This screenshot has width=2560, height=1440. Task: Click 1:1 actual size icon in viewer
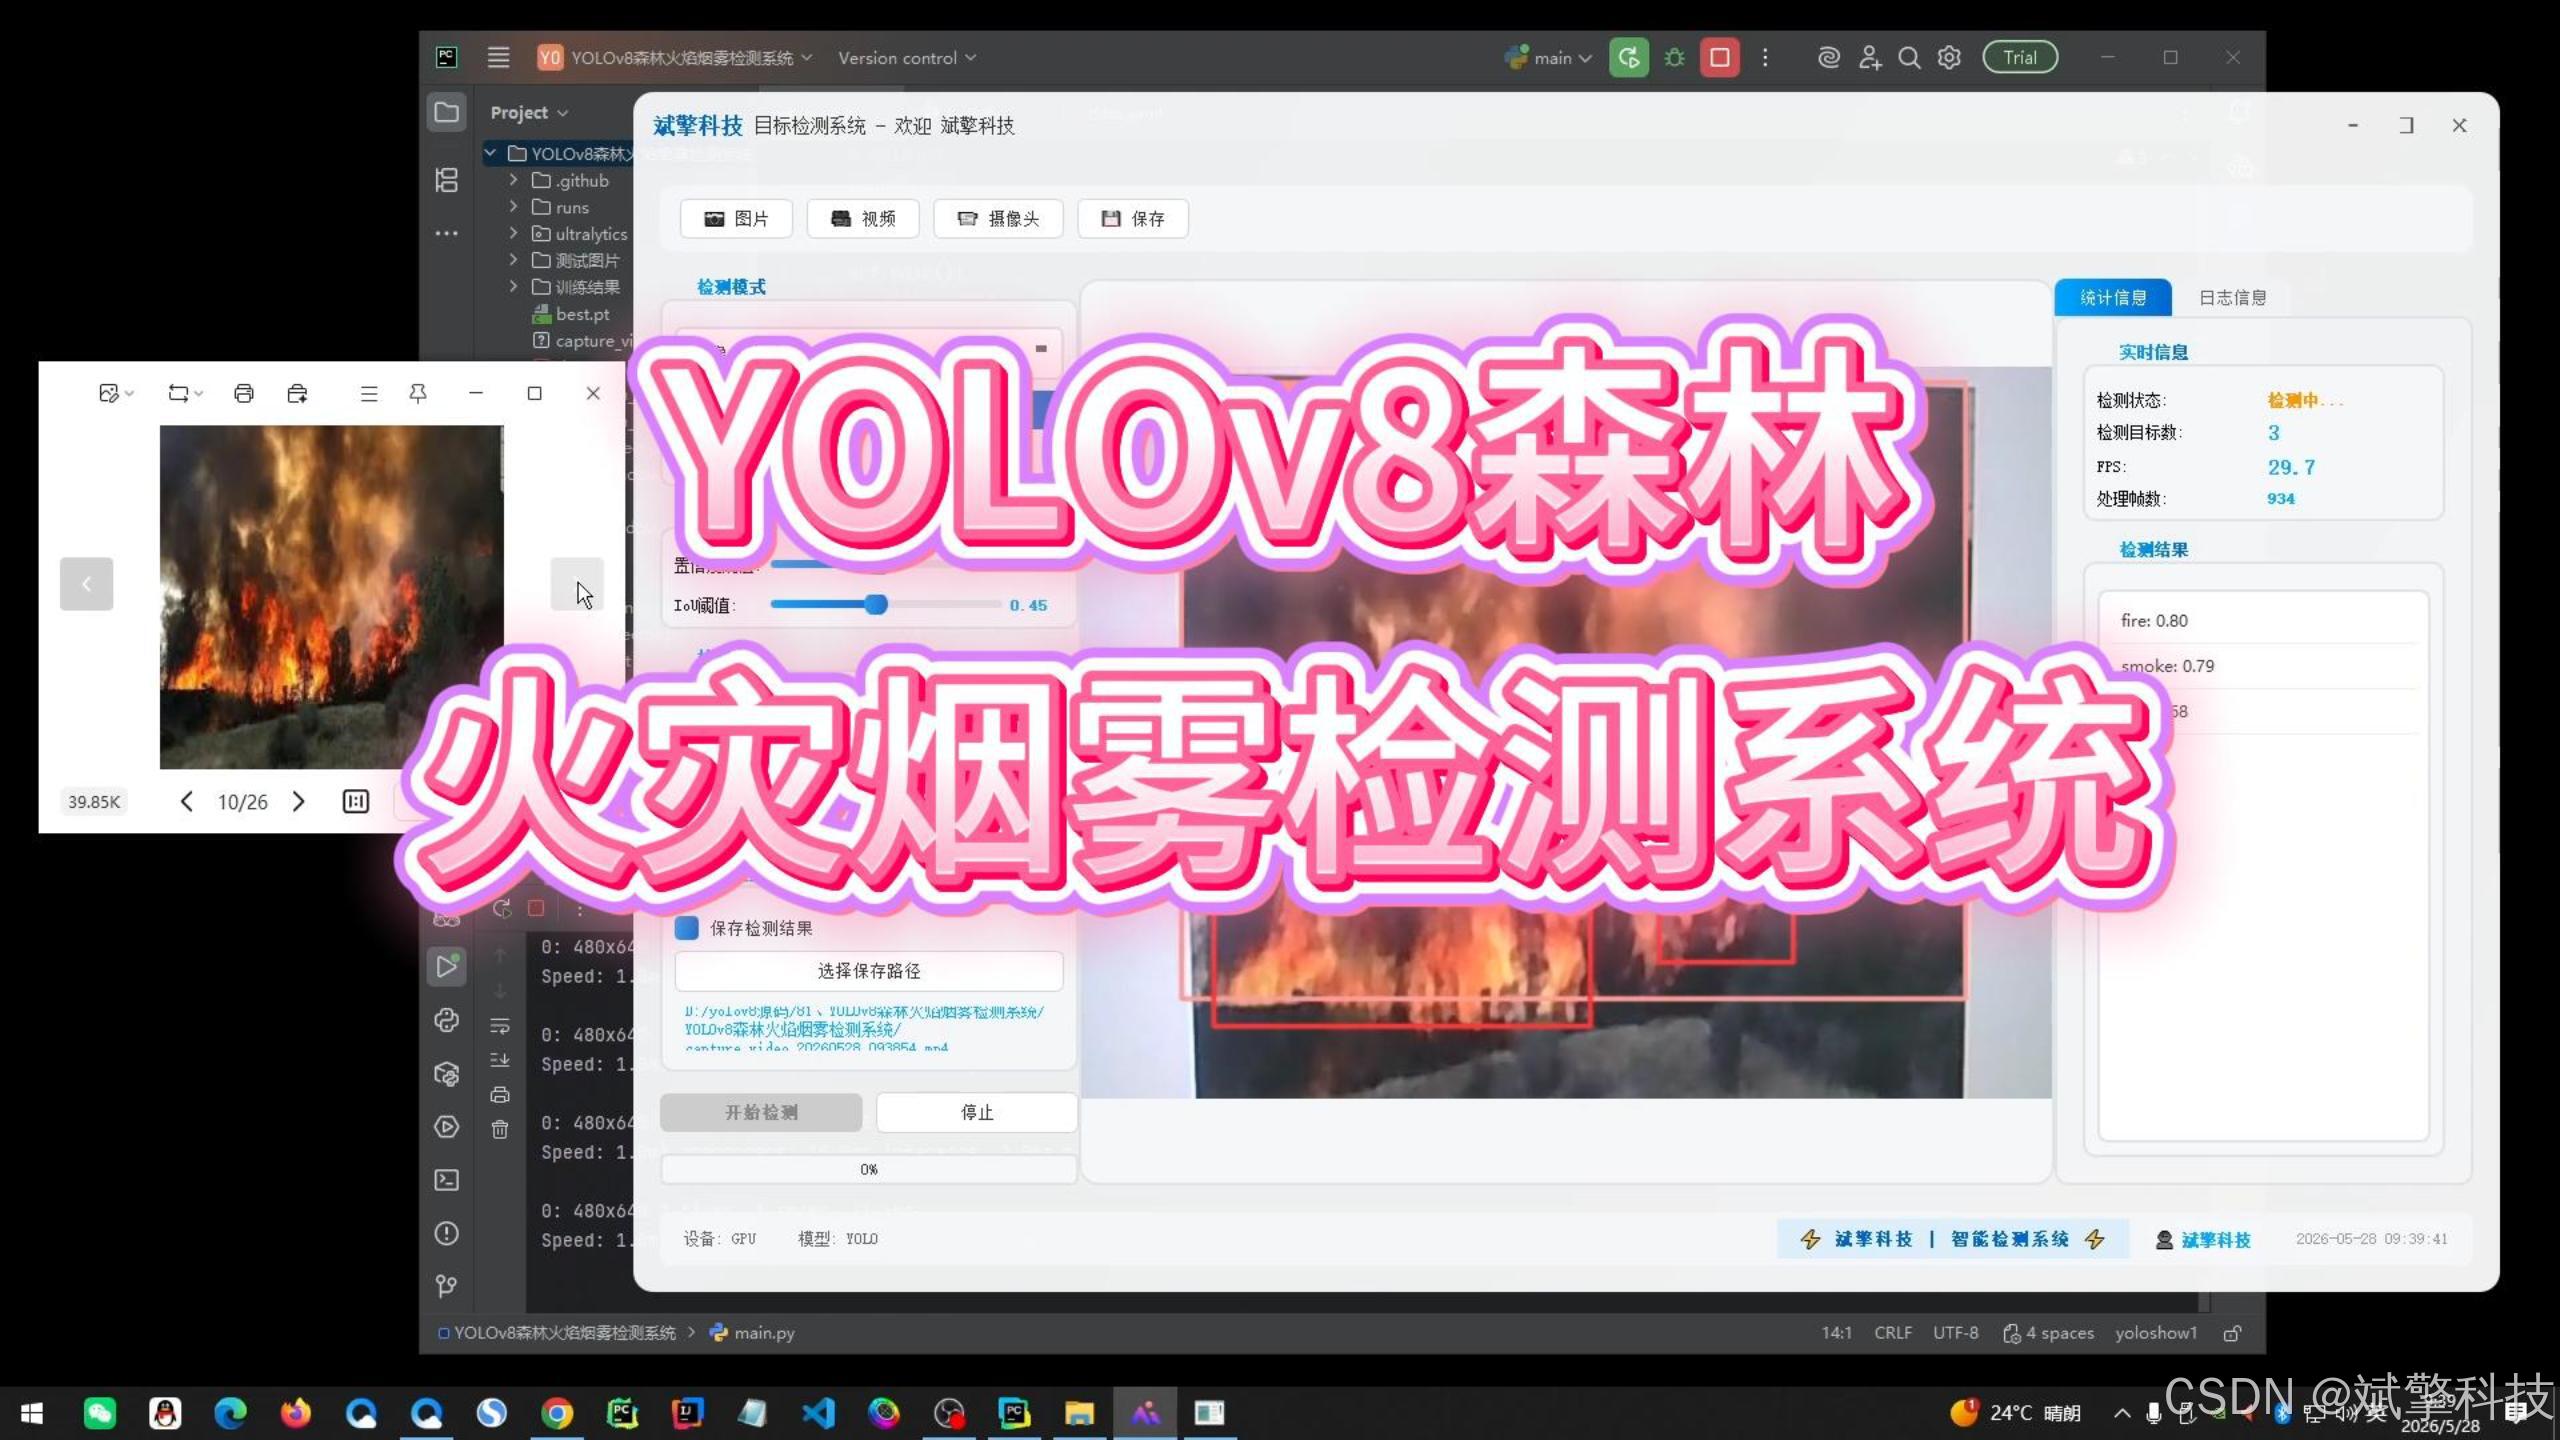356,801
